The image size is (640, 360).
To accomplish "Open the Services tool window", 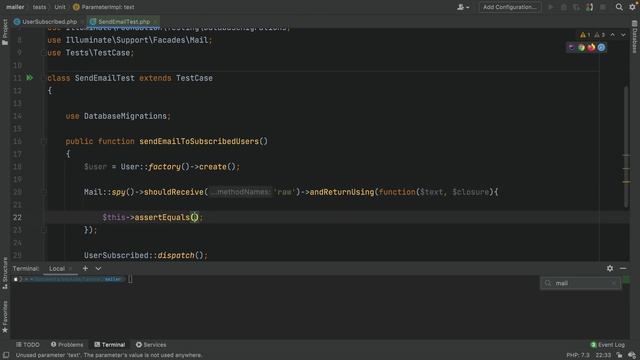I will [151, 344].
